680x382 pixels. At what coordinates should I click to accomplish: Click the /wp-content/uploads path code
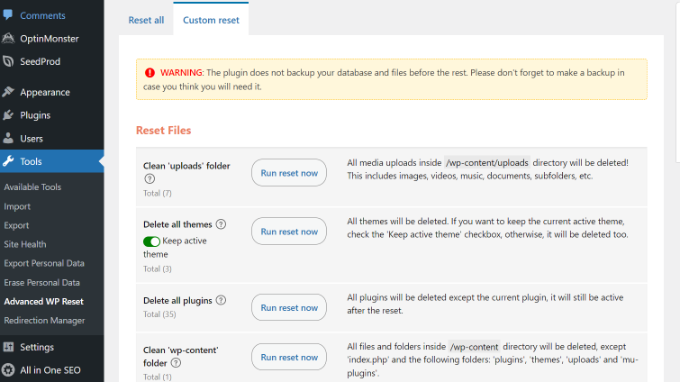coord(487,163)
